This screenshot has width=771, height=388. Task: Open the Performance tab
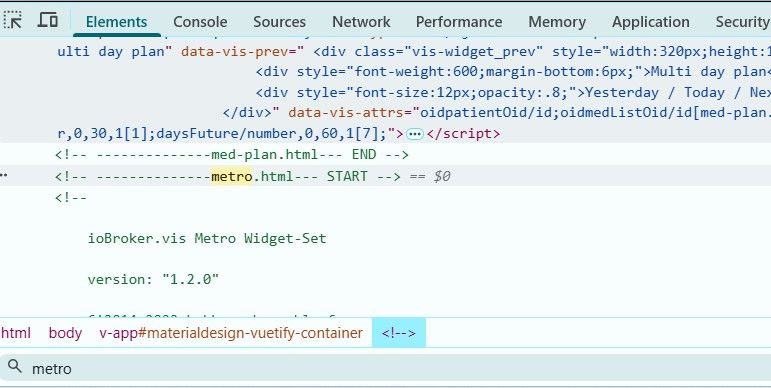(459, 22)
